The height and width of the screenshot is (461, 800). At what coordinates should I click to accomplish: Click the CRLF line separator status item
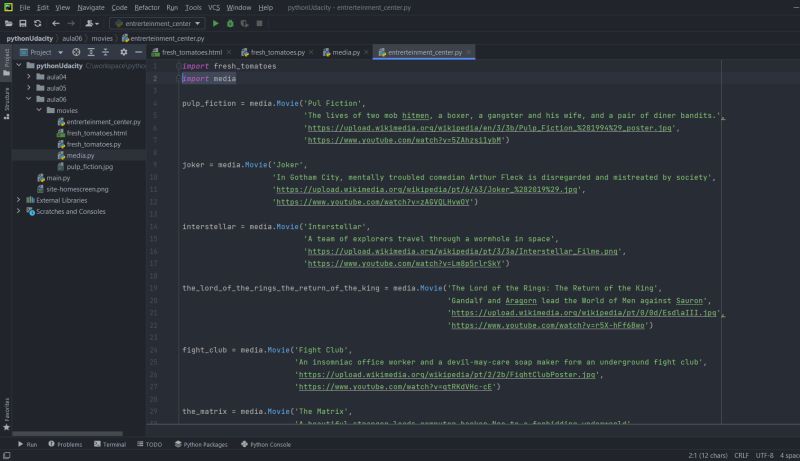tap(741, 455)
